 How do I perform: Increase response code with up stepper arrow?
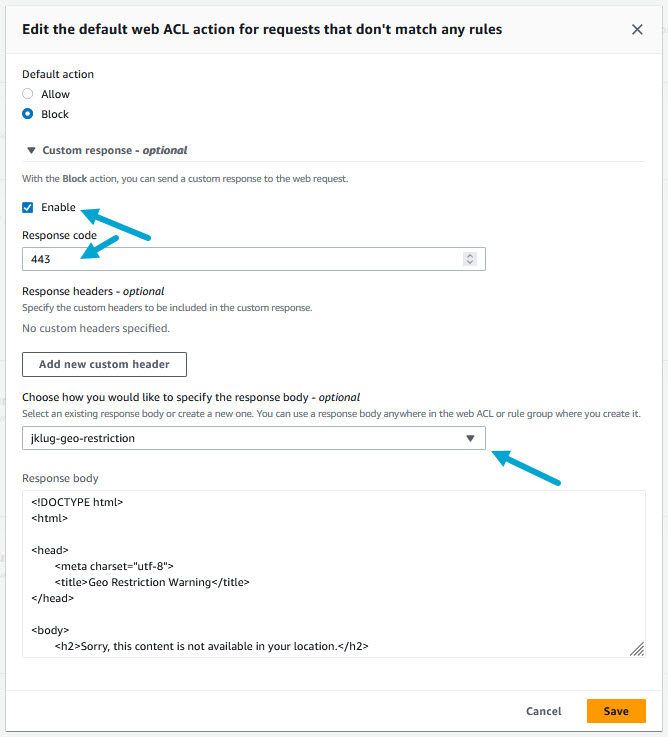470,255
